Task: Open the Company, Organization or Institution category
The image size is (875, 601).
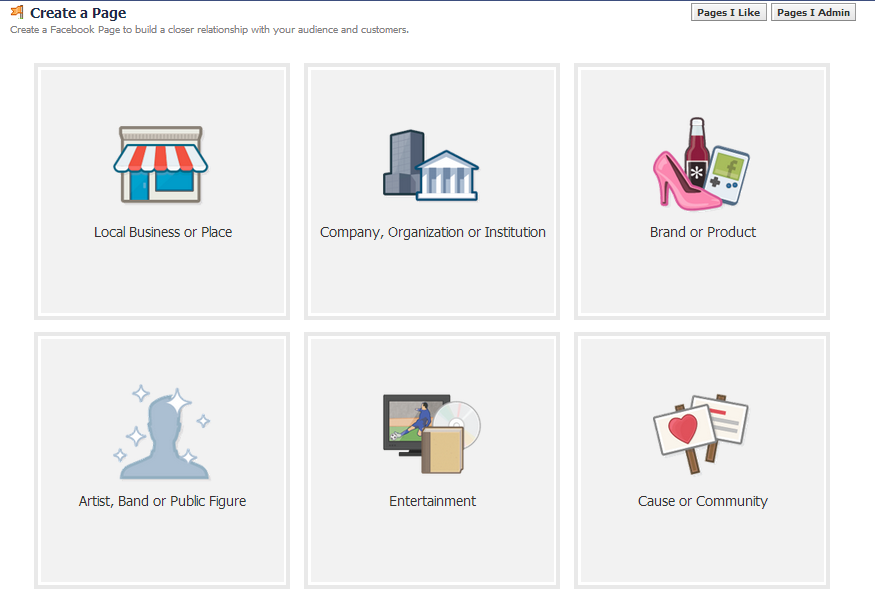Action: point(431,192)
